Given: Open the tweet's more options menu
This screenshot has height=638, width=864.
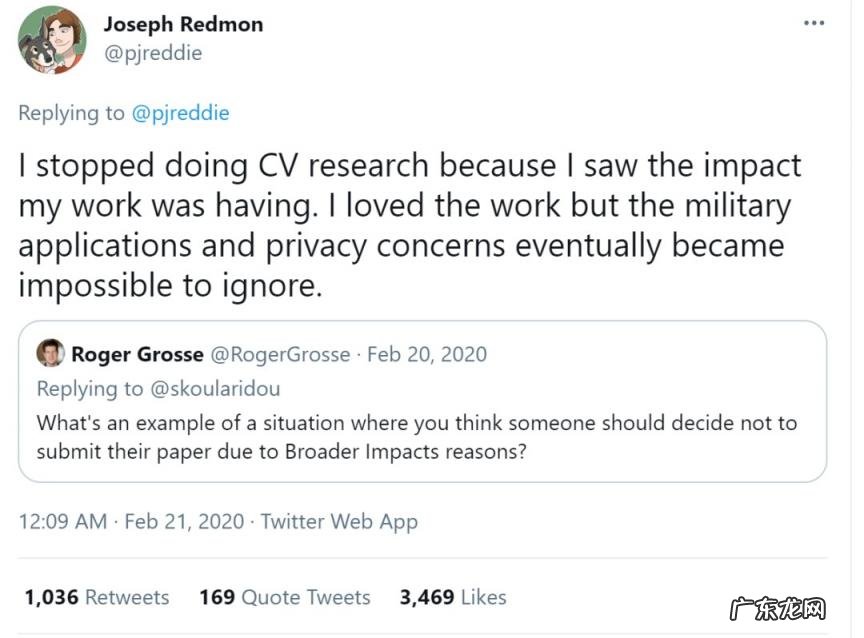Looking at the screenshot, I should (x=813, y=23).
